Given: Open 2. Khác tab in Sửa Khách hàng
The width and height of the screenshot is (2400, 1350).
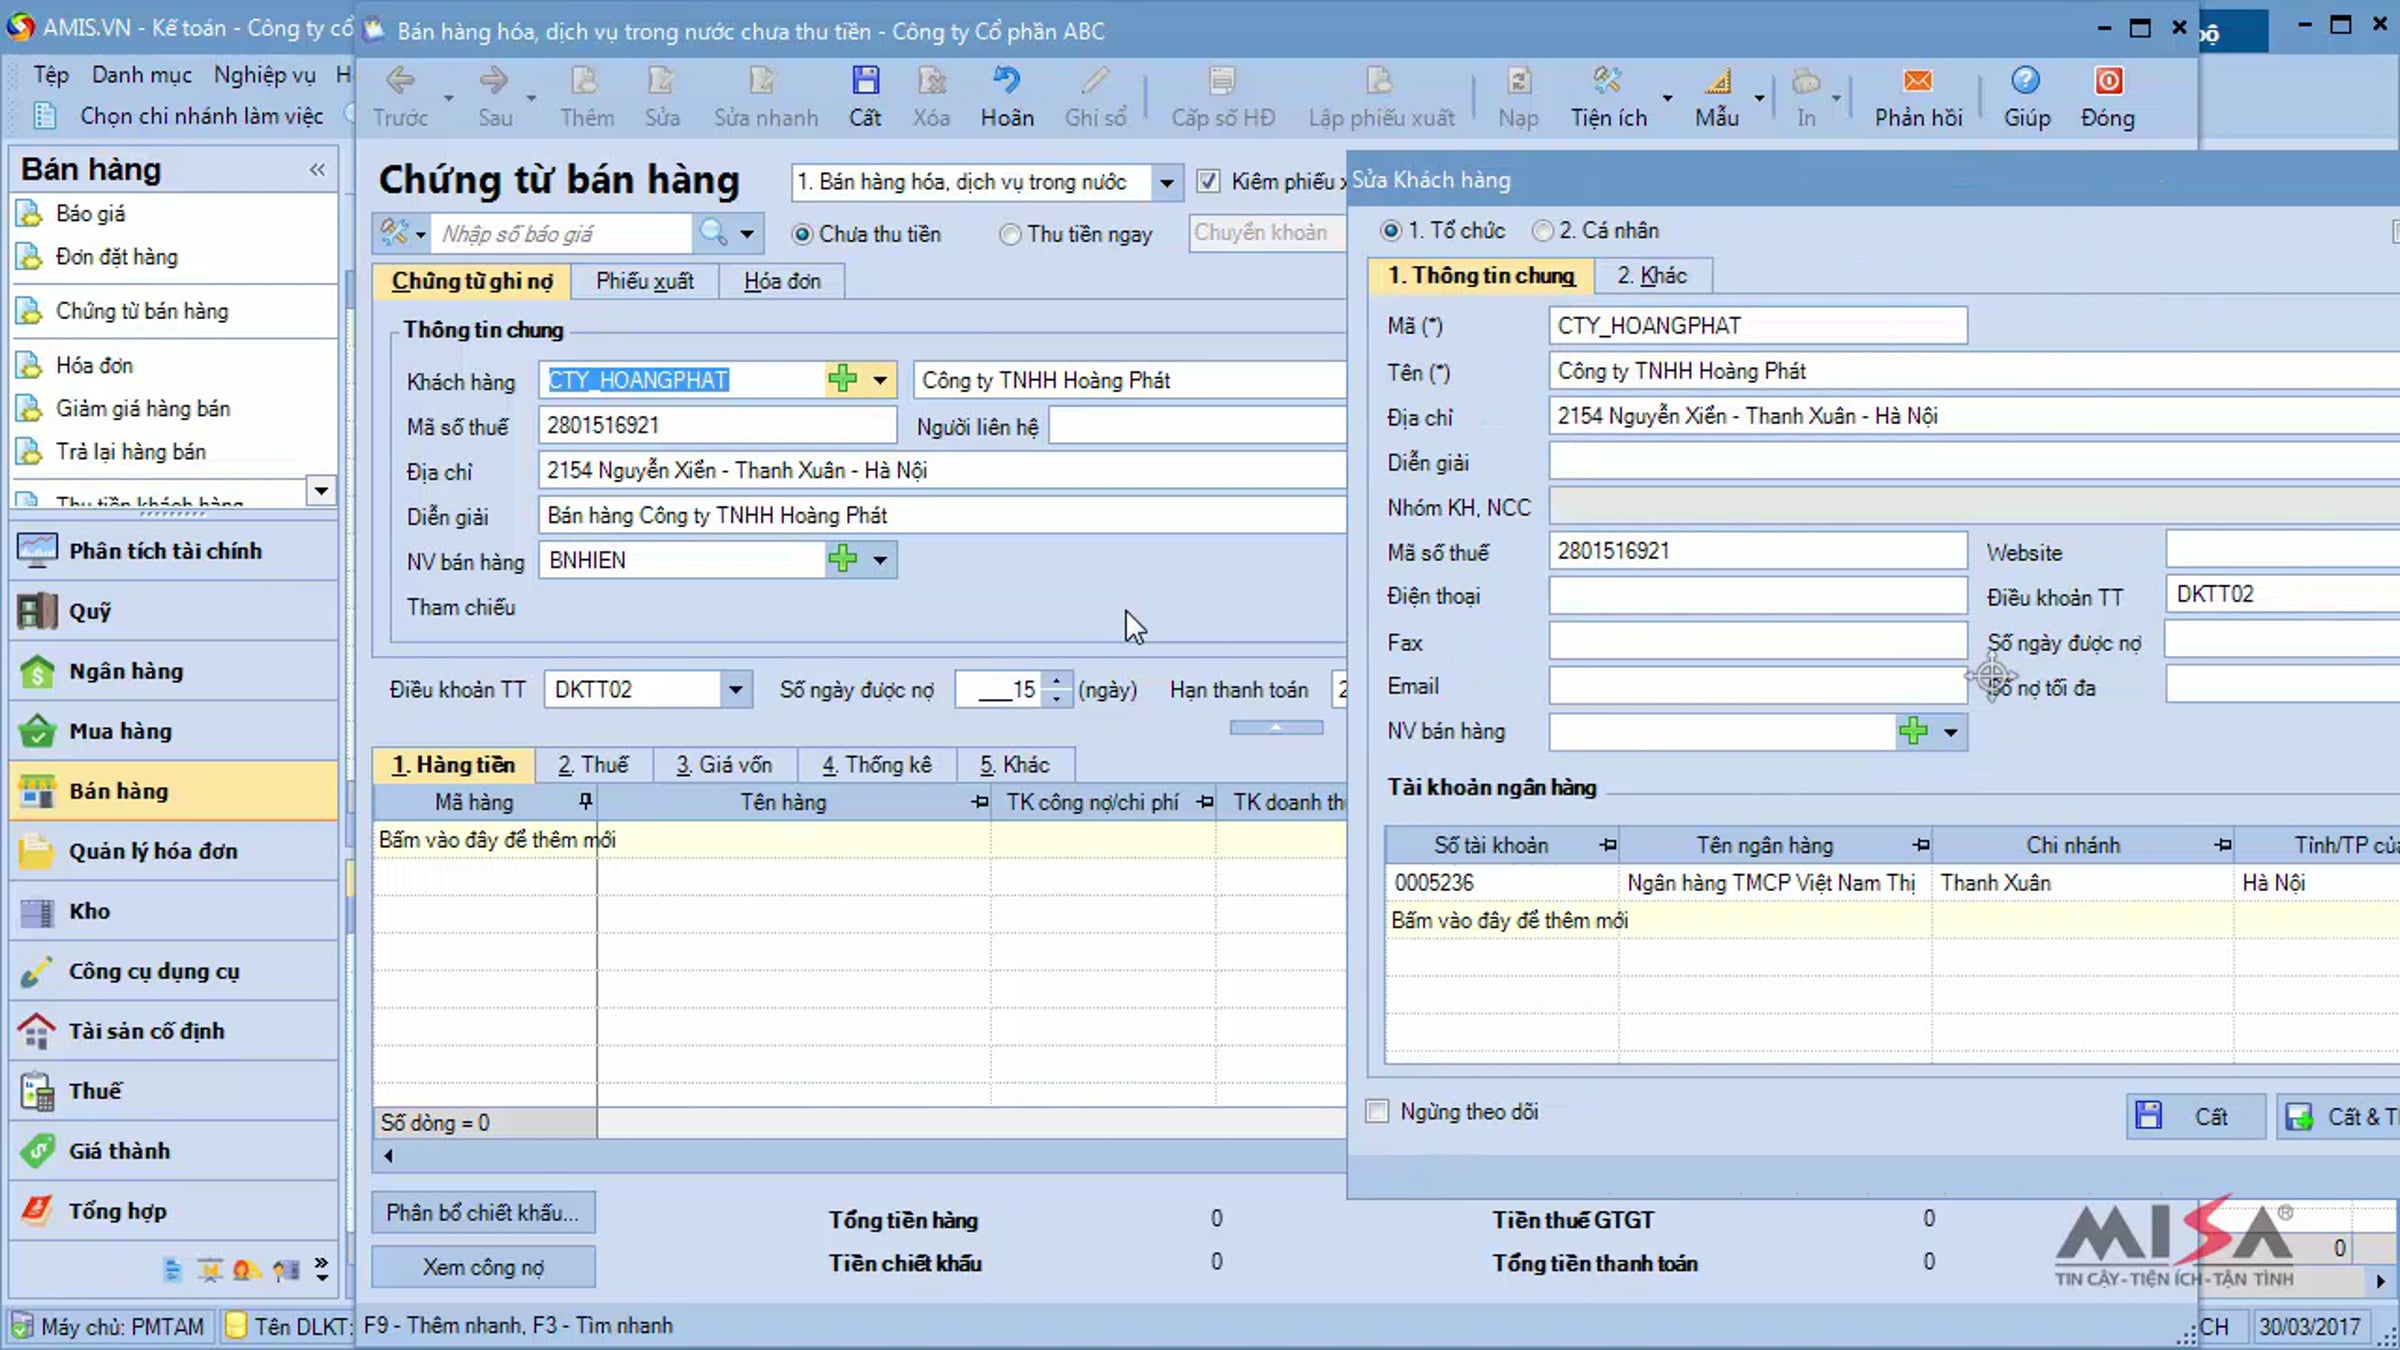Looking at the screenshot, I should click(1652, 275).
